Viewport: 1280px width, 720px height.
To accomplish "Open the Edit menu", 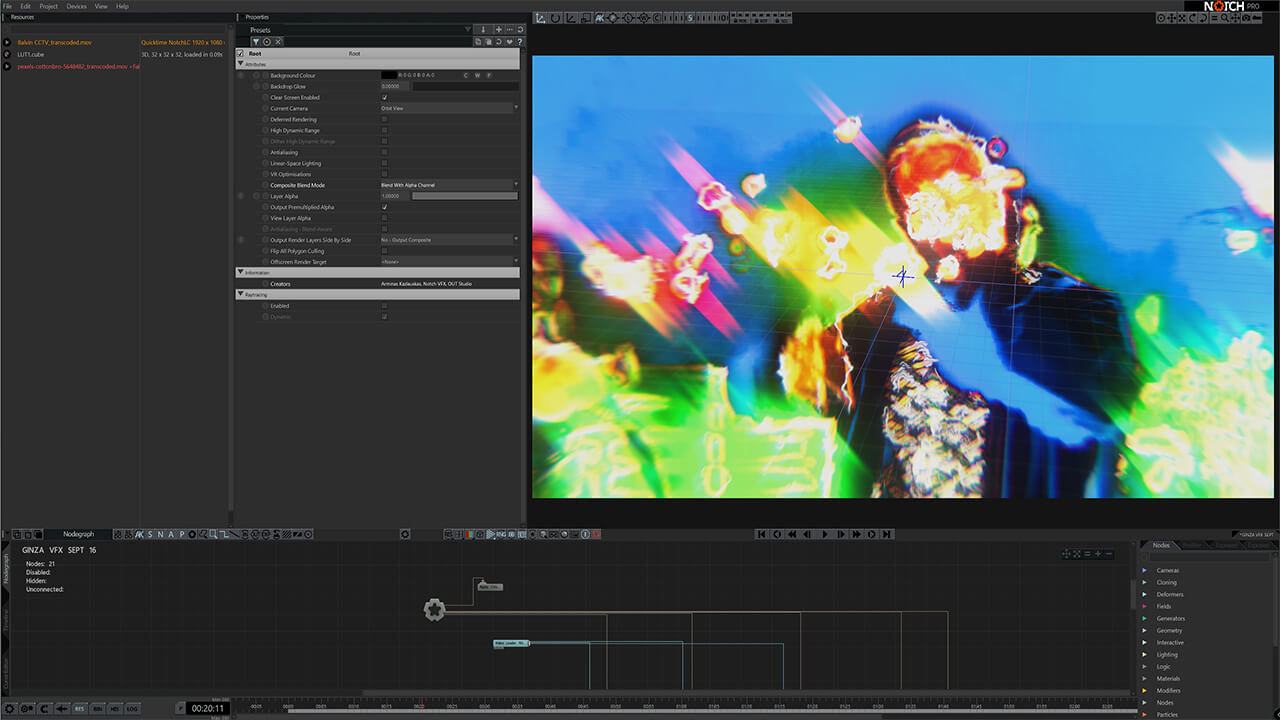I will coord(26,6).
